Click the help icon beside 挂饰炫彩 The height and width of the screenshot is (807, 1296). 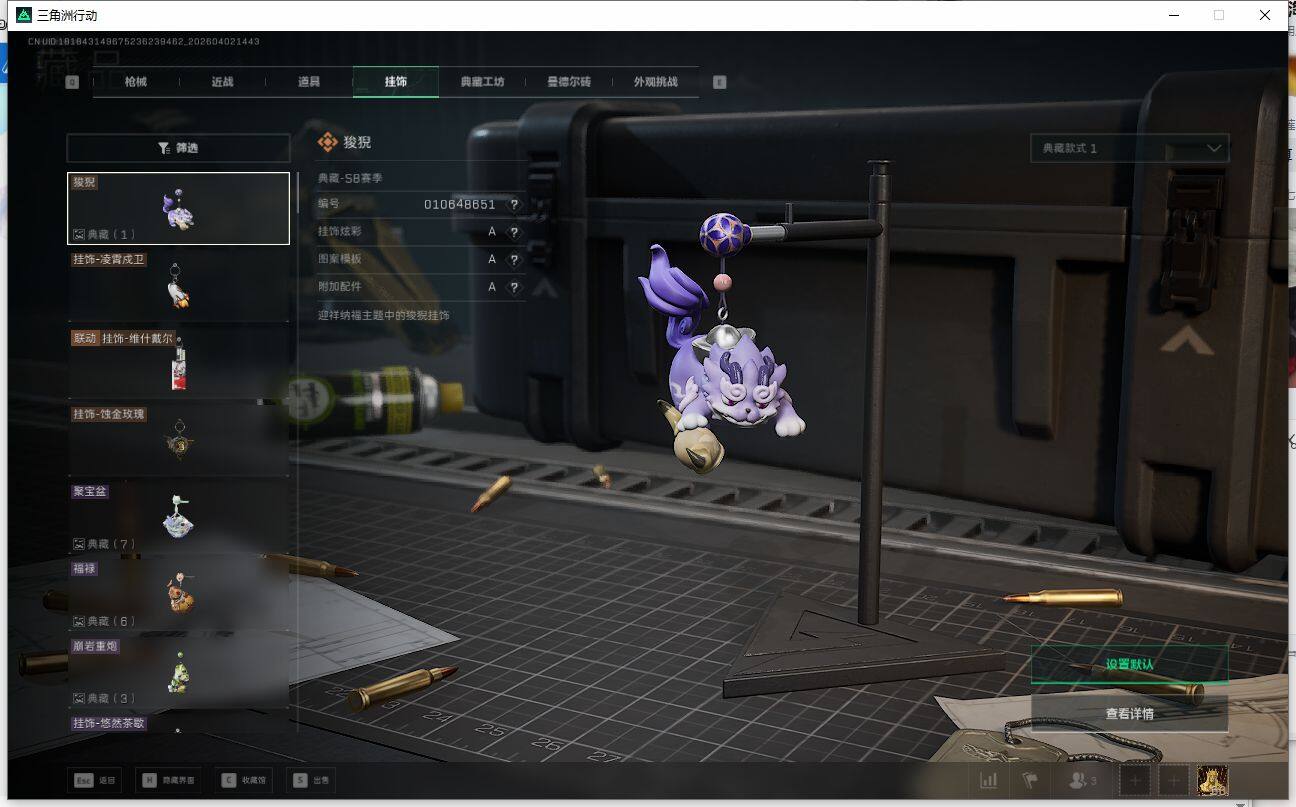514,232
